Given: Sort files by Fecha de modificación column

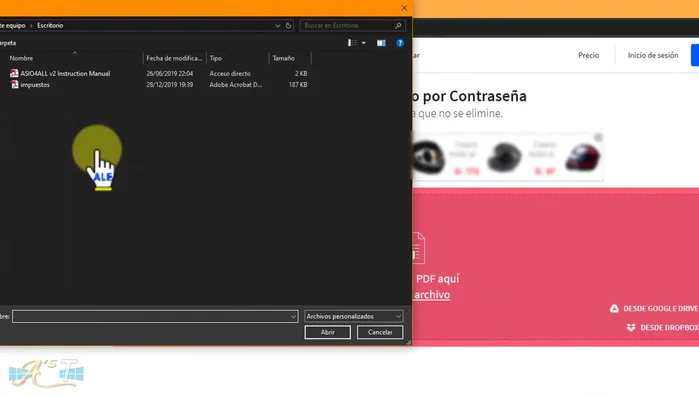Looking at the screenshot, I should pos(174,58).
